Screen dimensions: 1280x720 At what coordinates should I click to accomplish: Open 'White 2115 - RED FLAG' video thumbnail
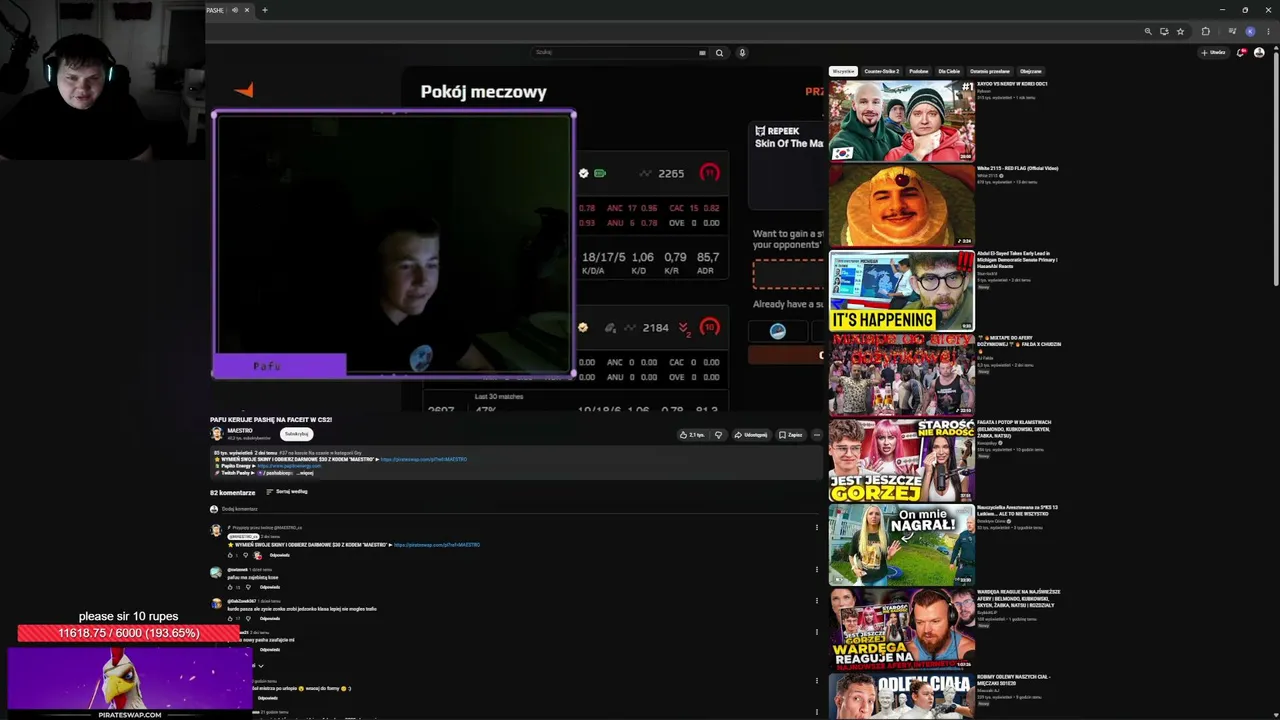coord(901,205)
